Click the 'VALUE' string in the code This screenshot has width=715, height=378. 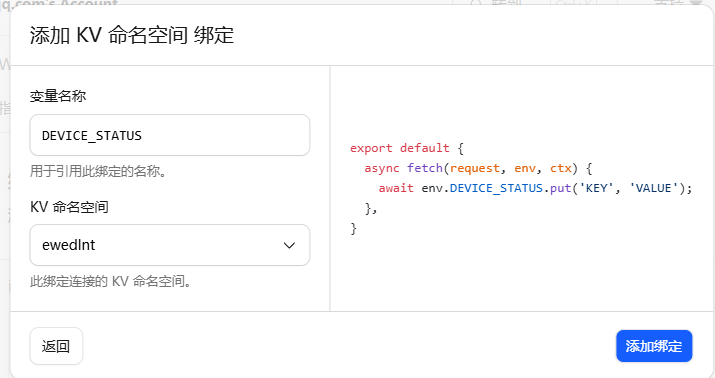tap(654, 188)
